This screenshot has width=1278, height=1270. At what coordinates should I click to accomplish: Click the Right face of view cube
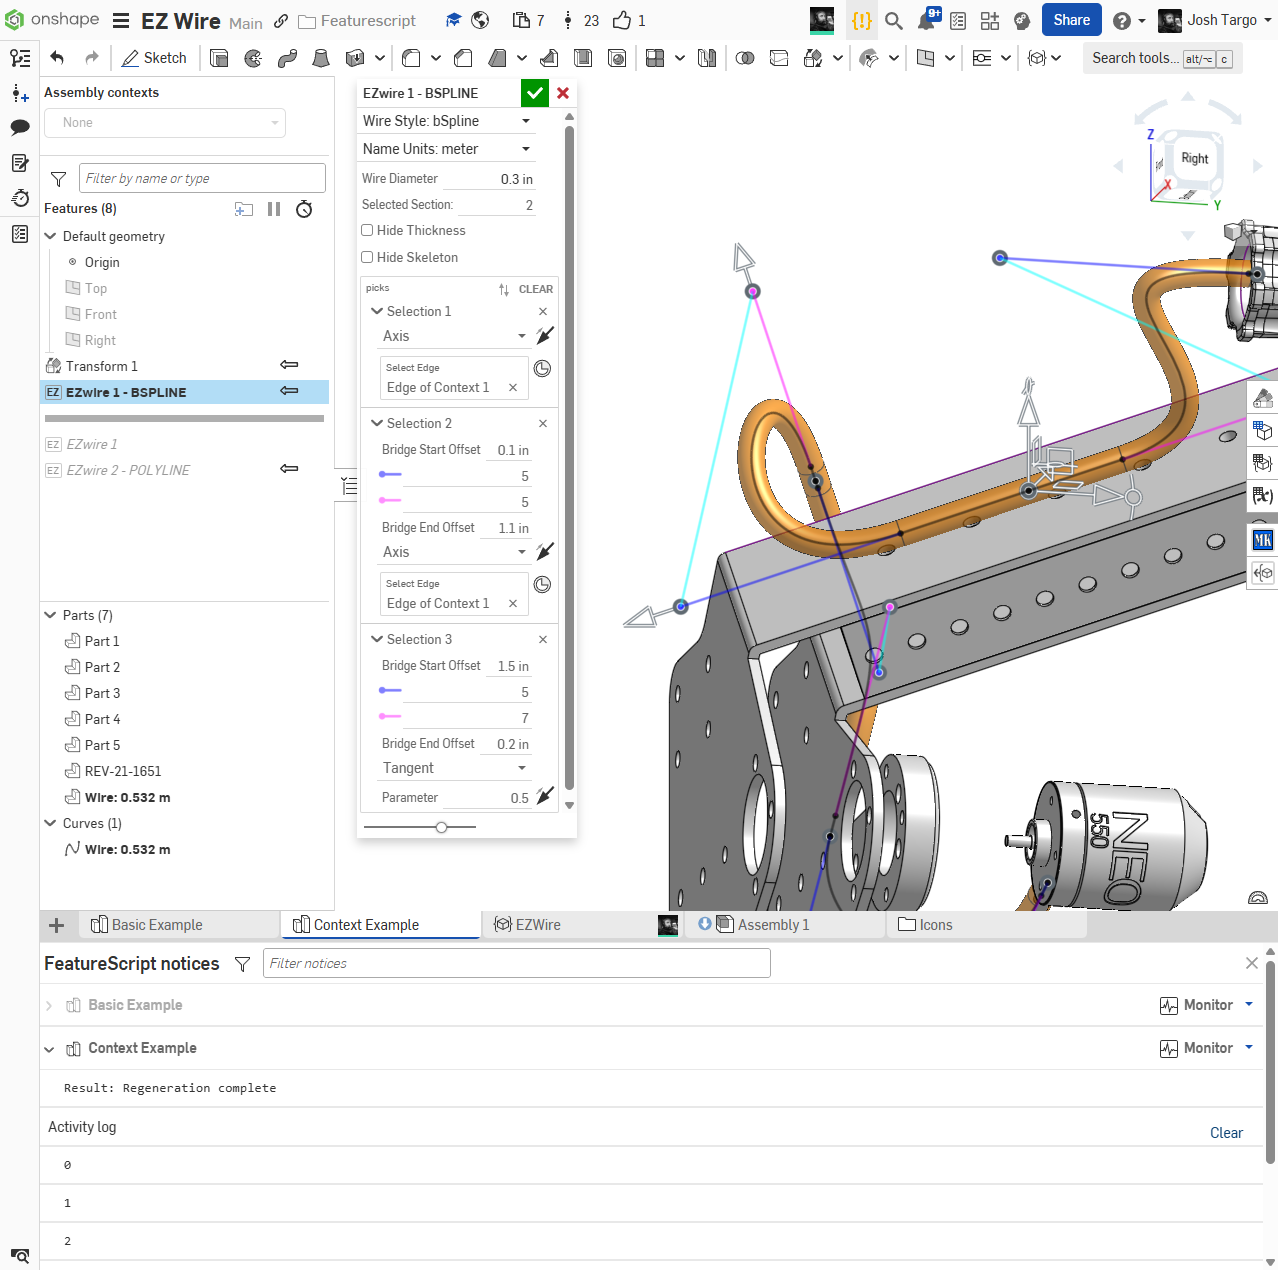click(1194, 158)
